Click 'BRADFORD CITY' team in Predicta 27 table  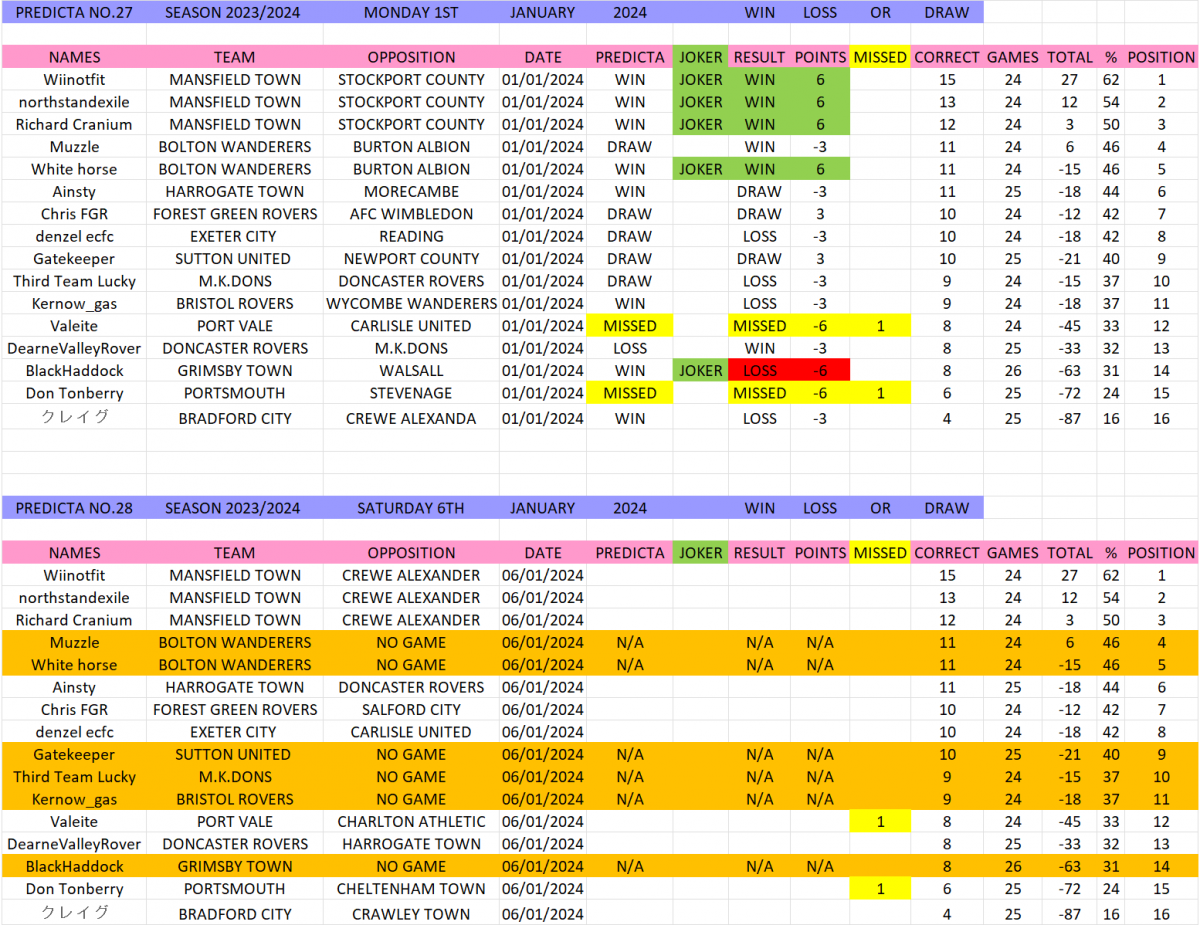pos(235,418)
